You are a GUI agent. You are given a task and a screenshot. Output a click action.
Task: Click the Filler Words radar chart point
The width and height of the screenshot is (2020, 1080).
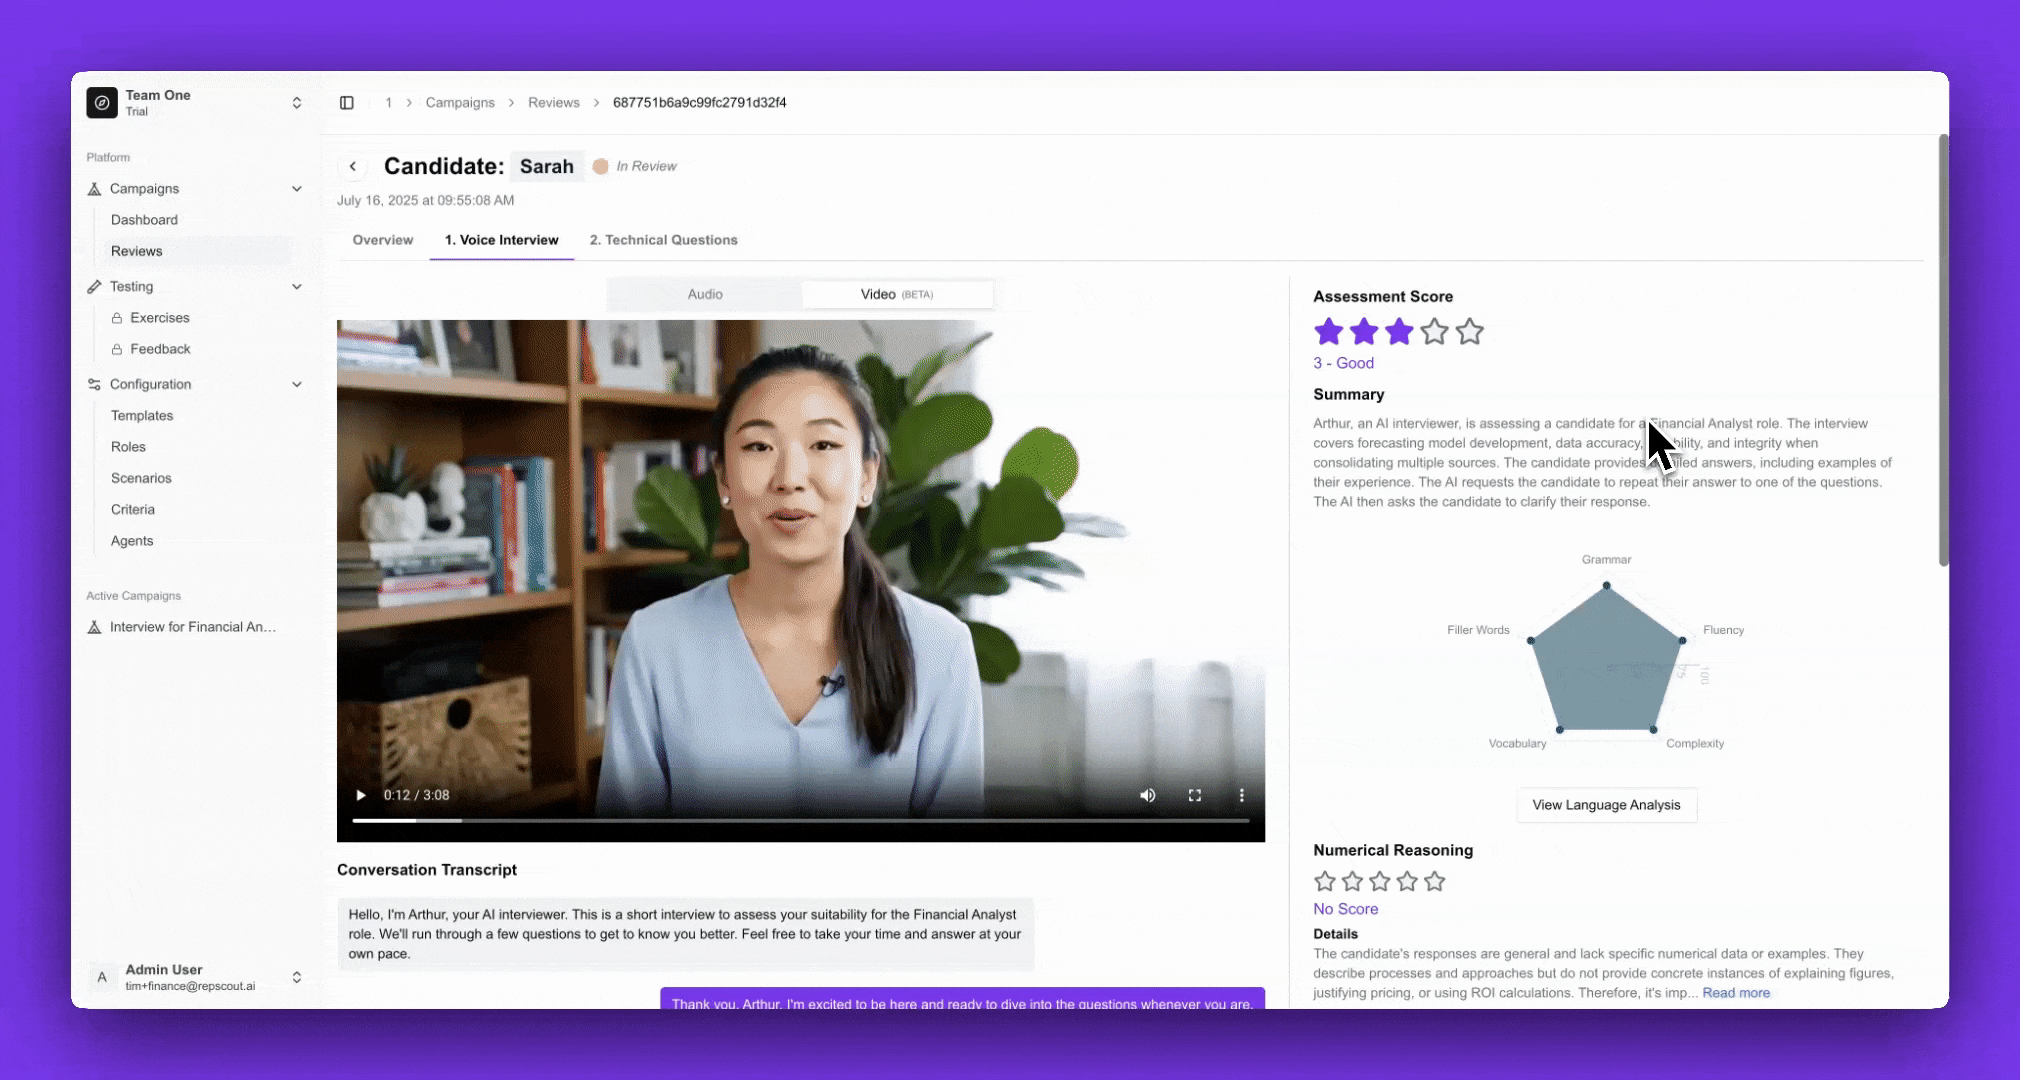[1531, 641]
